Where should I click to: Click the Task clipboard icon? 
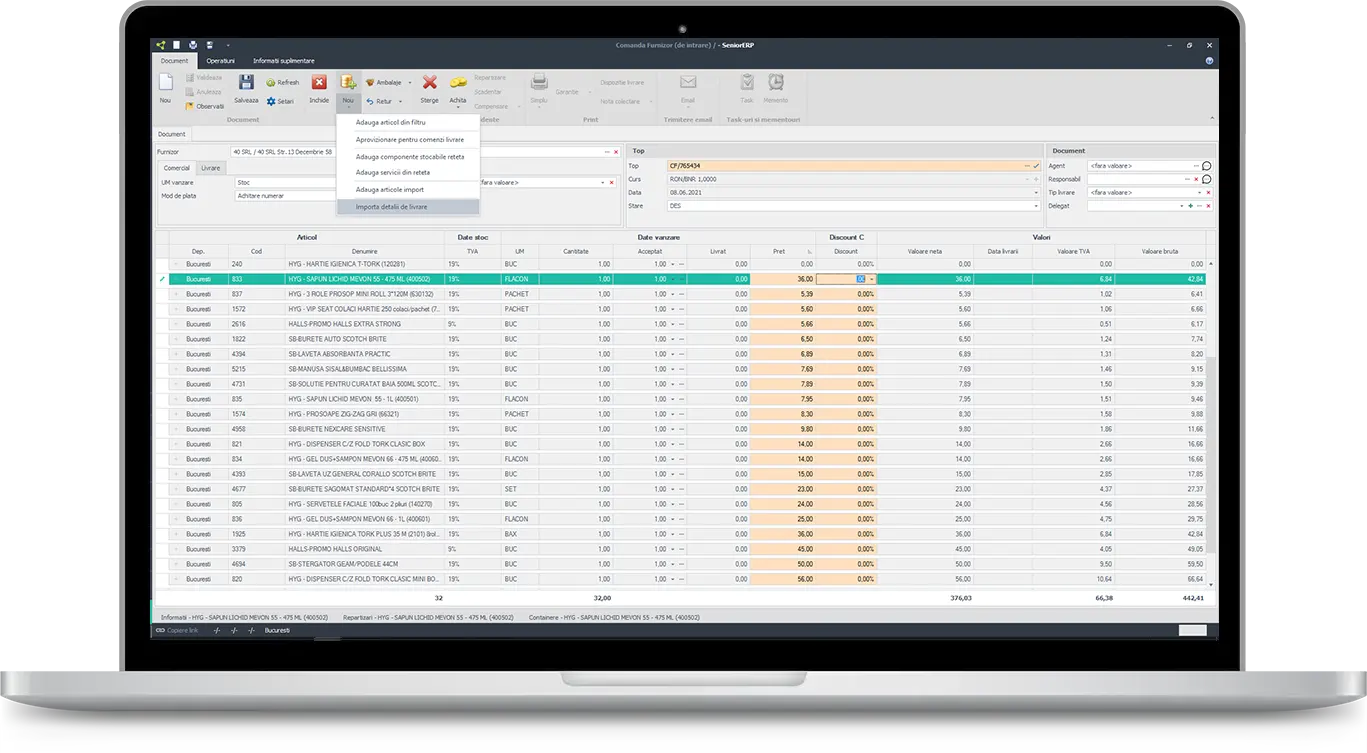tap(747, 83)
